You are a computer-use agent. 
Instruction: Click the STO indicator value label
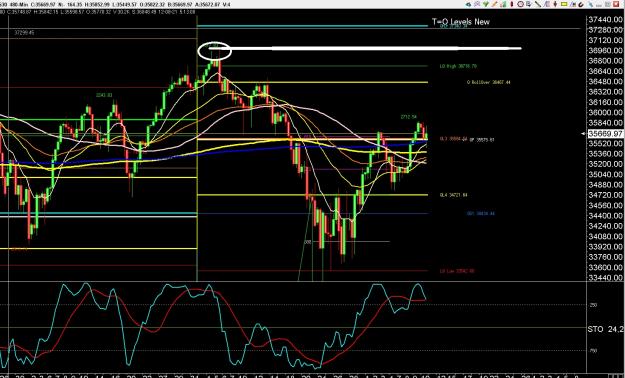pos(606,329)
